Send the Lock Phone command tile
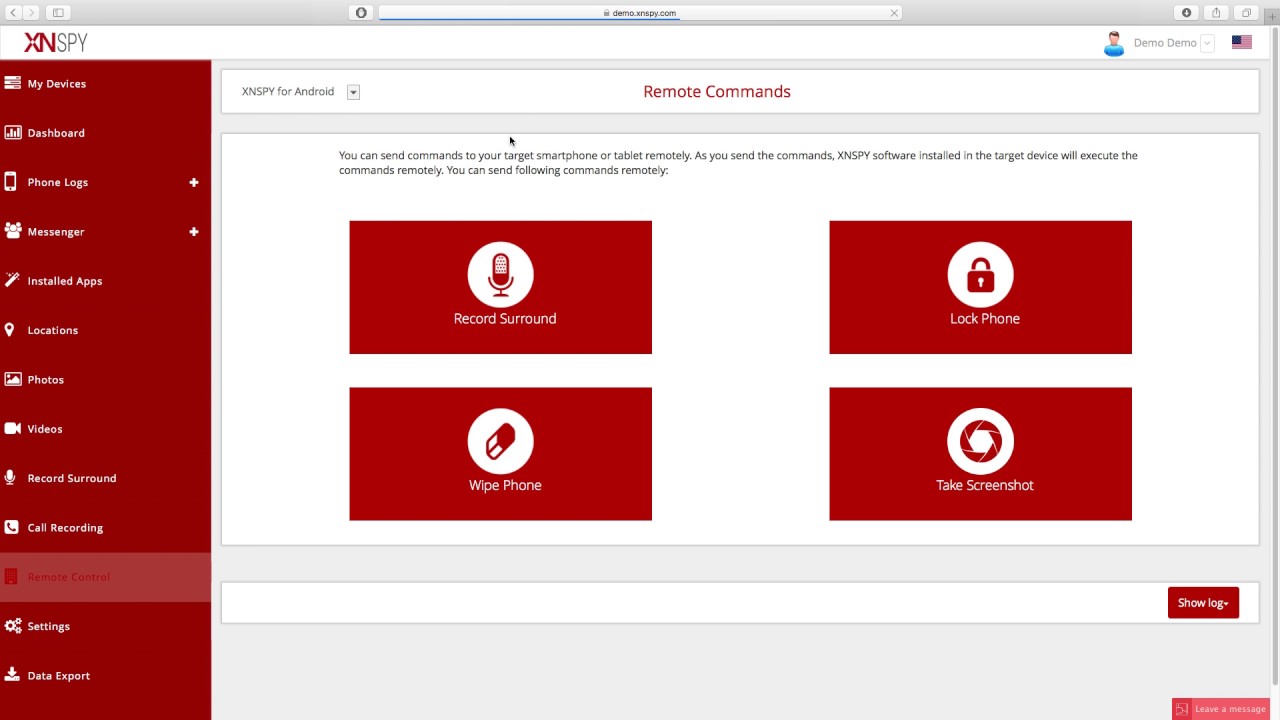The image size is (1280, 720). tap(980, 287)
